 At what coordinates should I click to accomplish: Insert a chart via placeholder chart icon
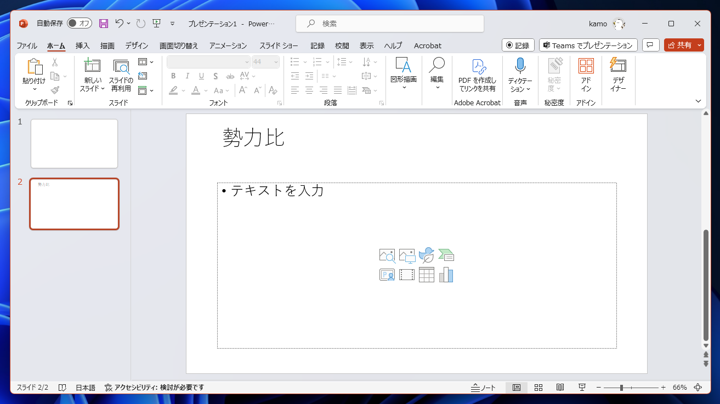point(446,275)
